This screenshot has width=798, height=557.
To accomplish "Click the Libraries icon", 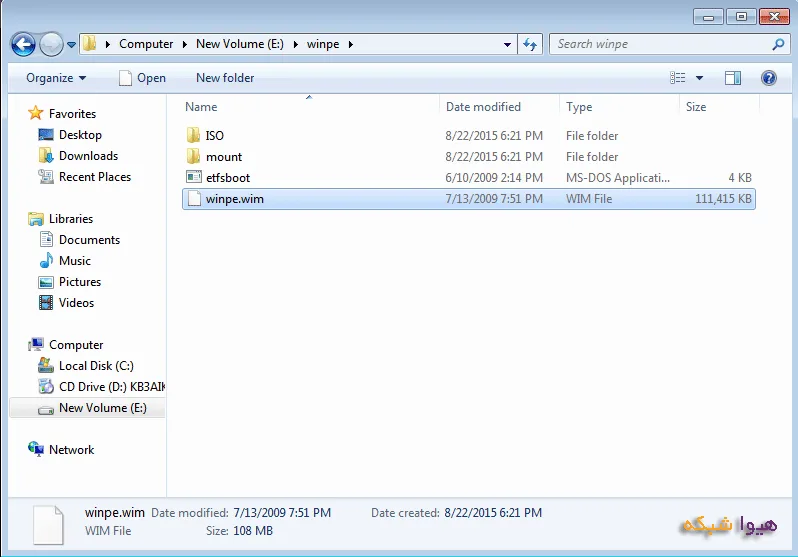I will click(36, 219).
